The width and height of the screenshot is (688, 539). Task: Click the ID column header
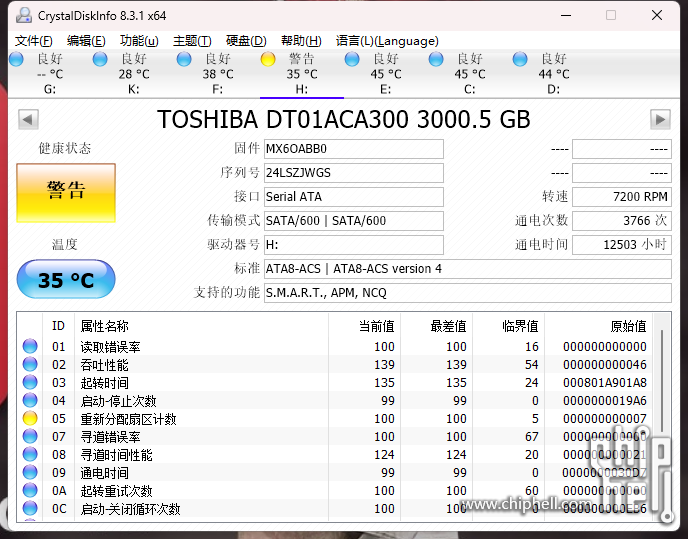[58, 326]
